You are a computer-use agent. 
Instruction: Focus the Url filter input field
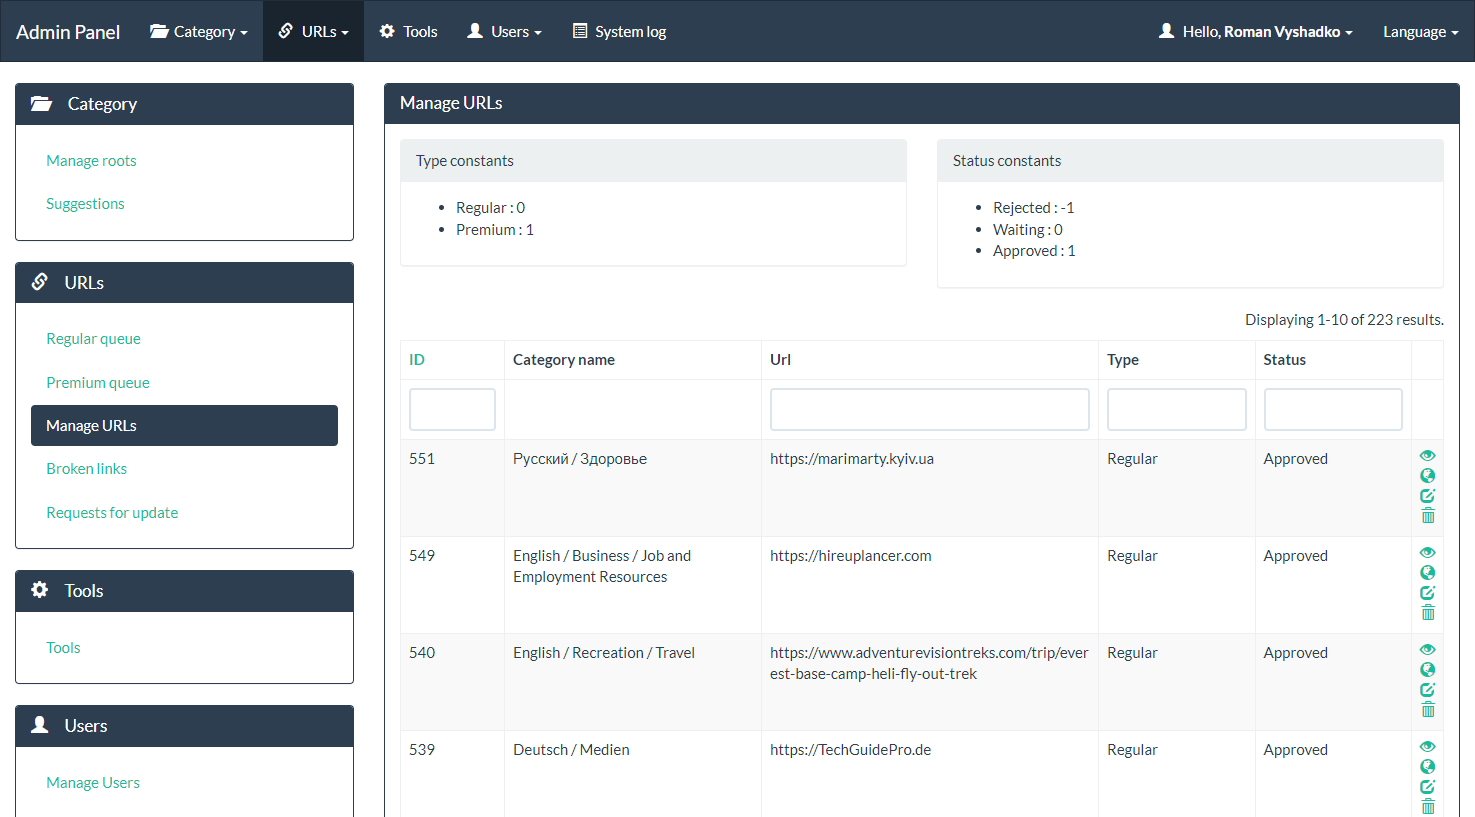tap(929, 410)
